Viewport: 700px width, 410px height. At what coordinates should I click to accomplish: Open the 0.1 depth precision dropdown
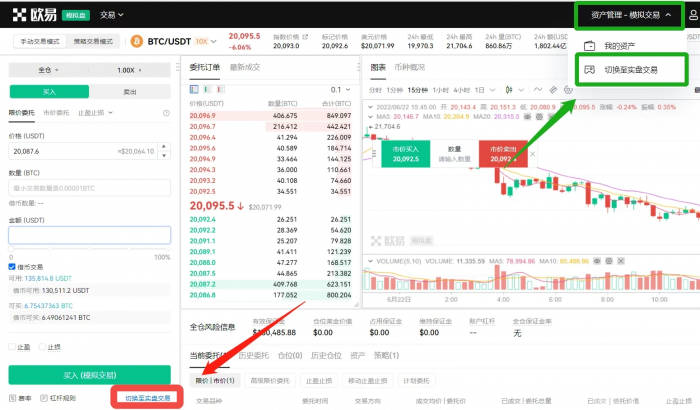click(x=340, y=89)
